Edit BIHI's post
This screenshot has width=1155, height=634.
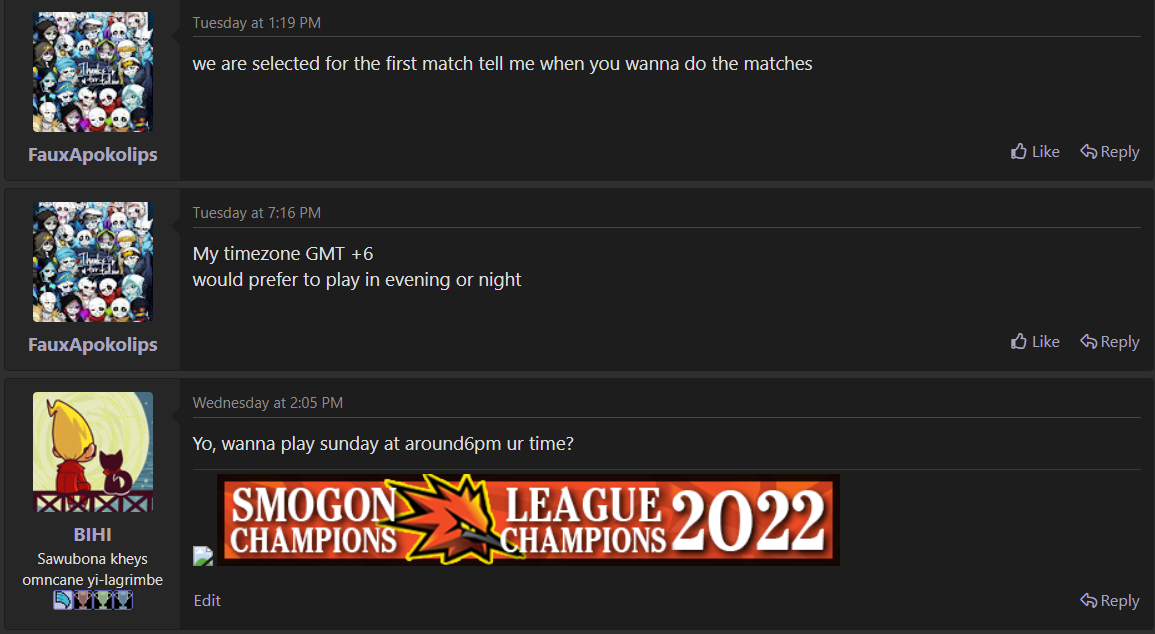click(207, 601)
